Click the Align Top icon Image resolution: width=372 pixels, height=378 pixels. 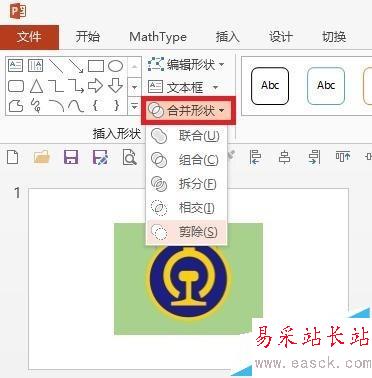pyautogui.click(x=343, y=157)
